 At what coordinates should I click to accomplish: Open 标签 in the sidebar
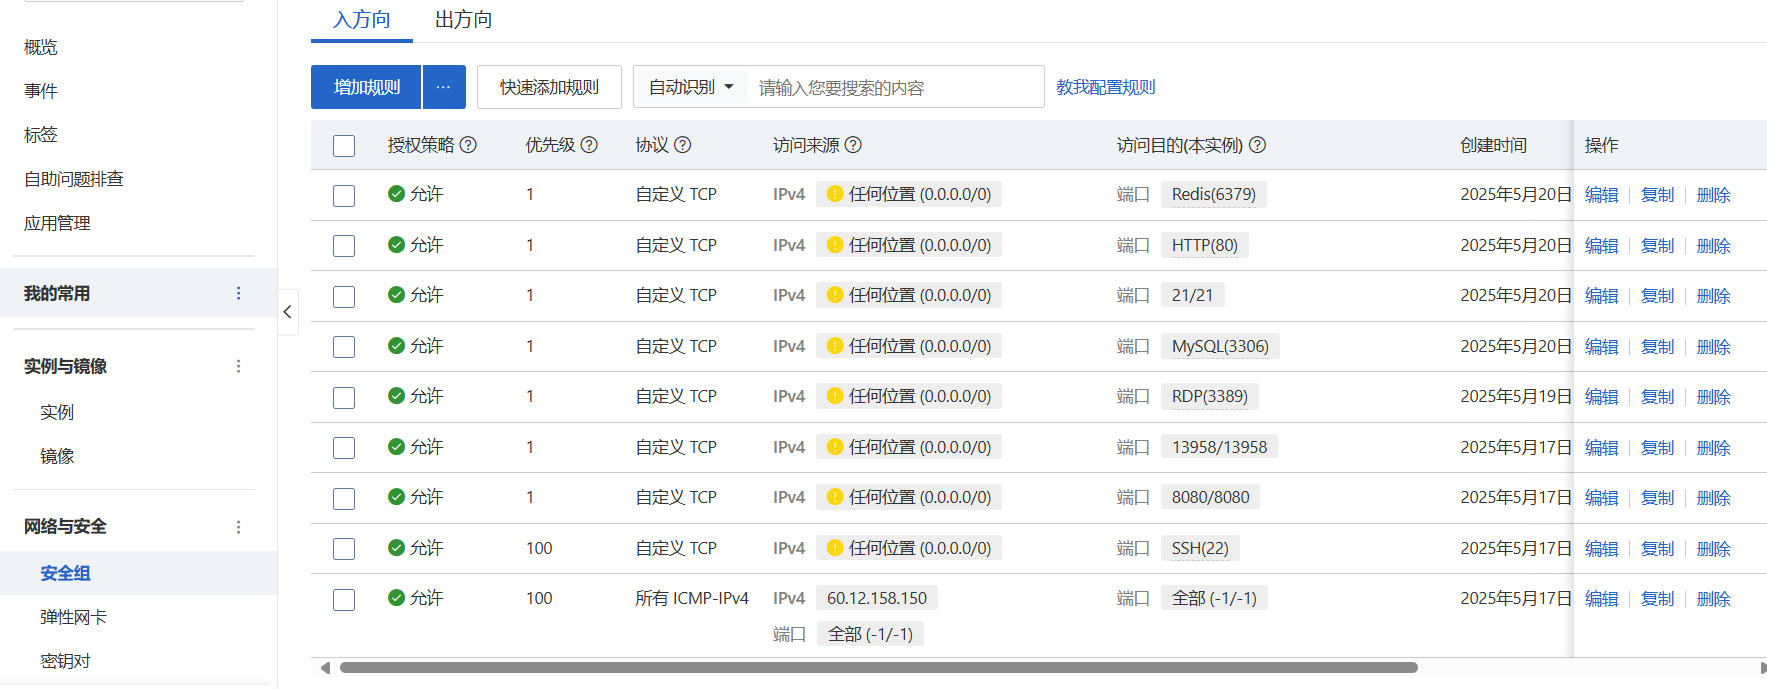click(41, 134)
